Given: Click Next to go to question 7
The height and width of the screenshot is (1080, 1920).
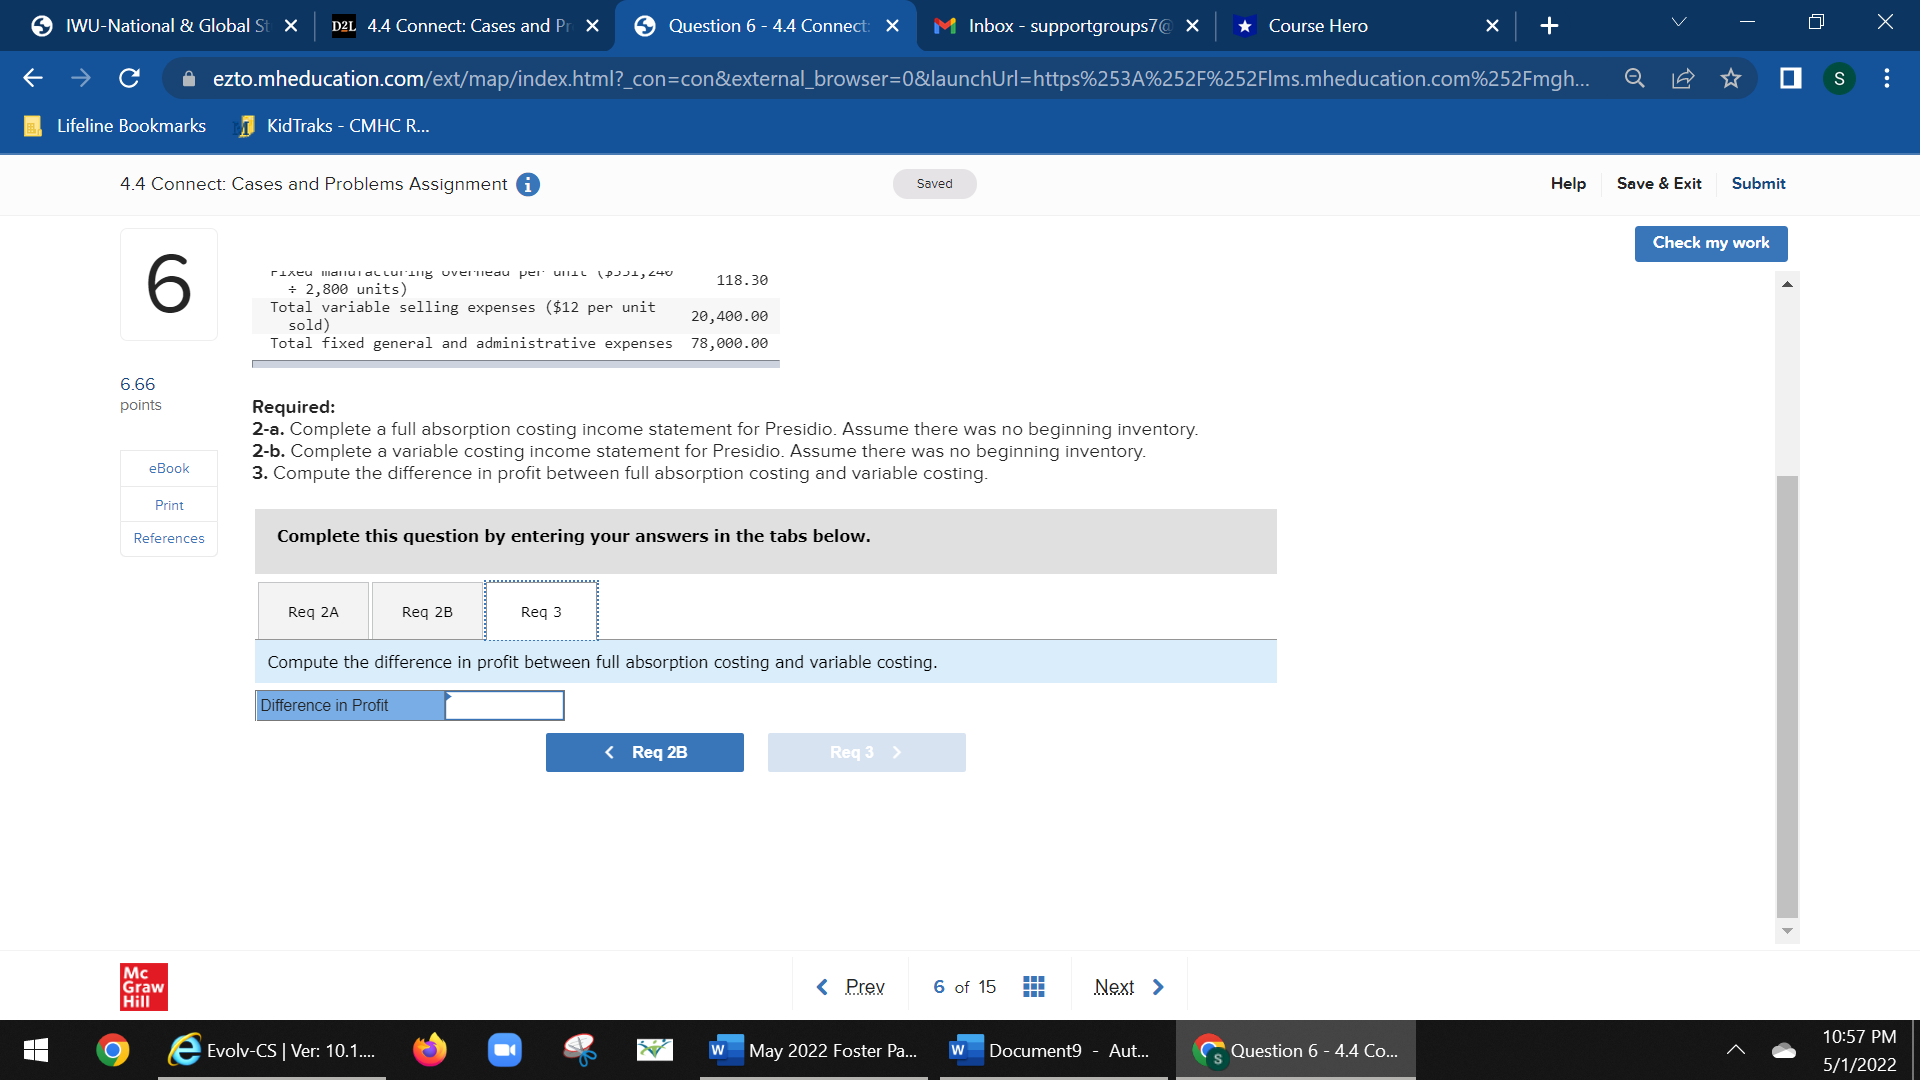Looking at the screenshot, I should (x=1113, y=986).
